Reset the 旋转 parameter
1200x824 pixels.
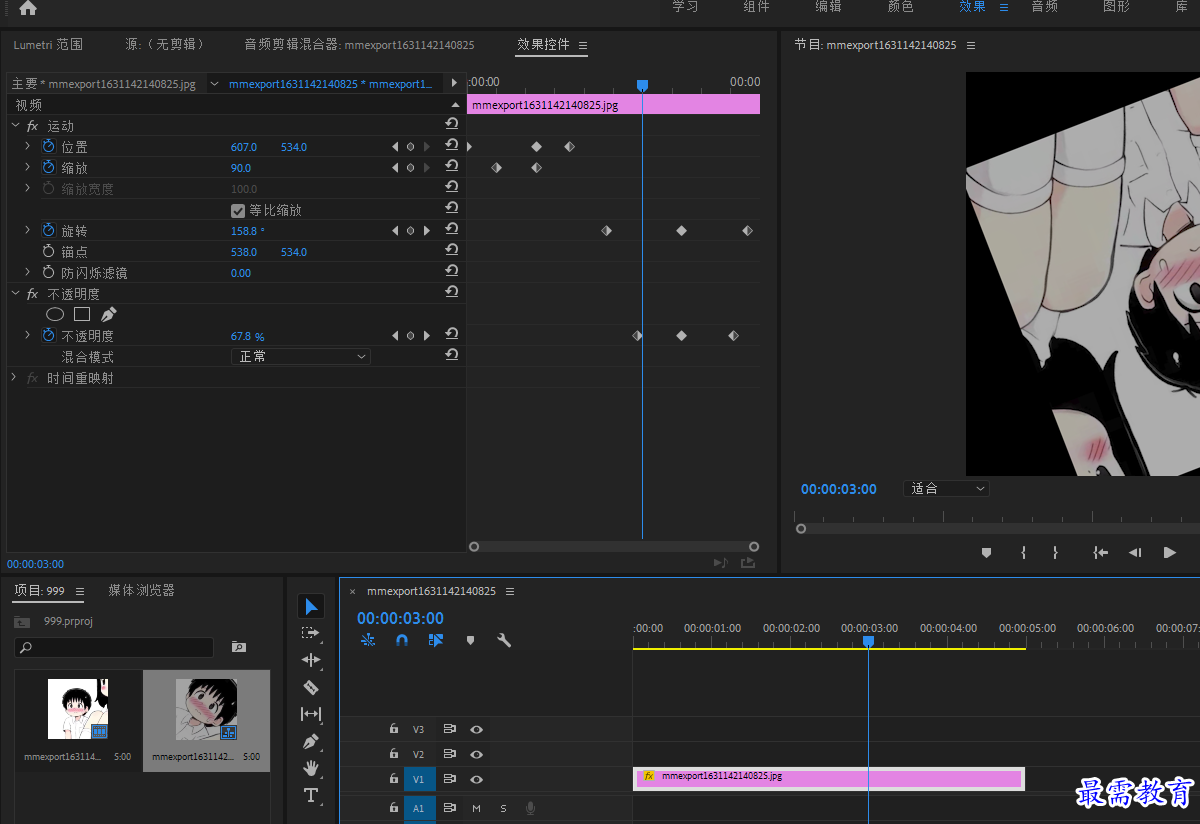click(452, 230)
